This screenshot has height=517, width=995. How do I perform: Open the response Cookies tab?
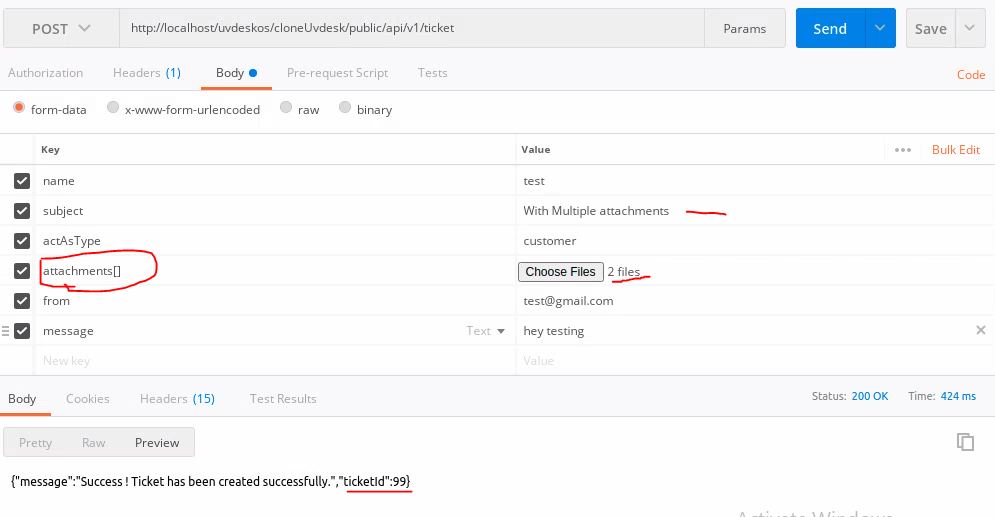click(x=88, y=398)
